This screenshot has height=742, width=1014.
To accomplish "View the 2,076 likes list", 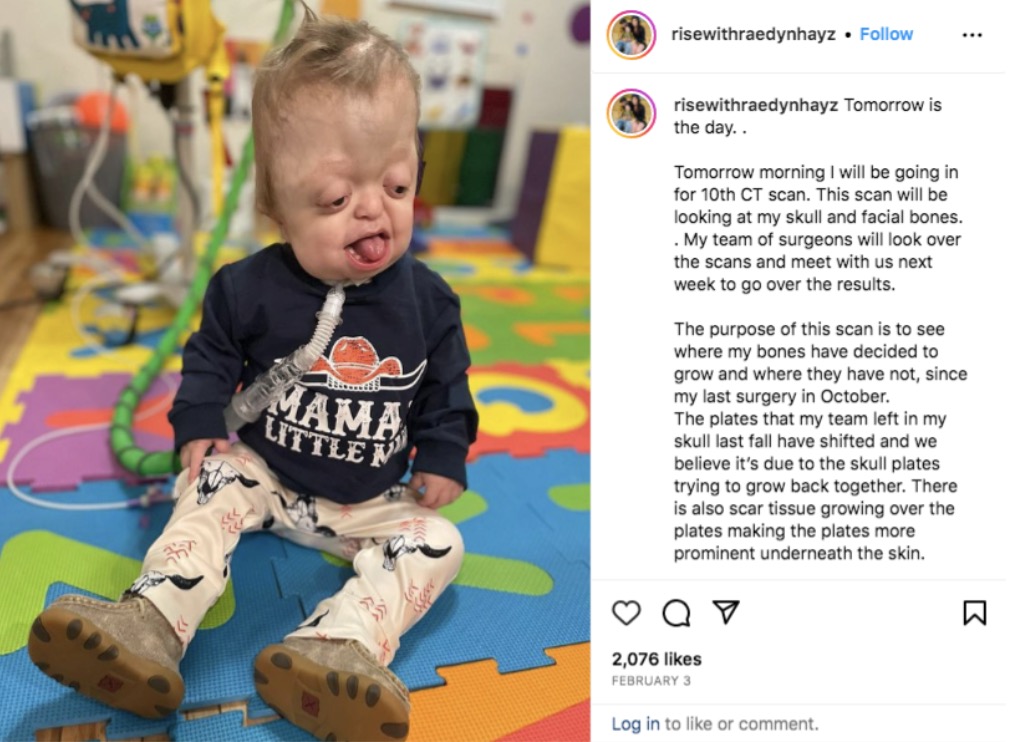I will pyautogui.click(x=656, y=659).
